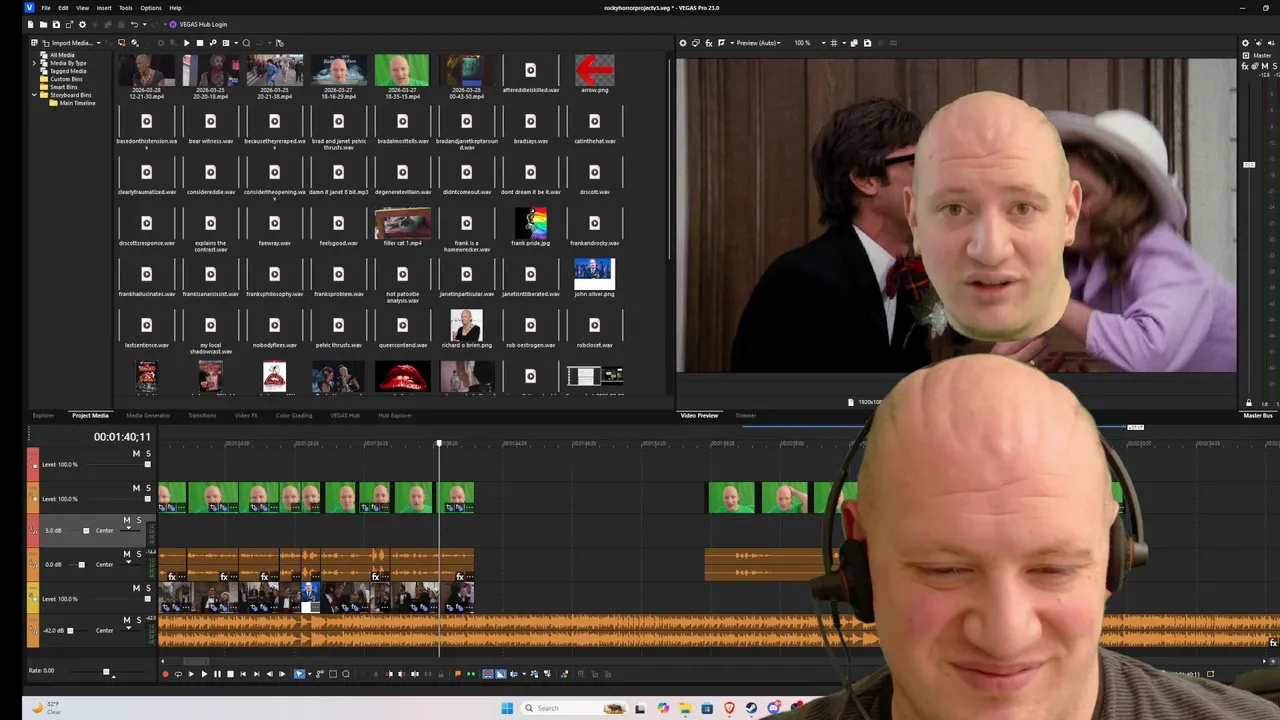Click the Open project folder icon
The height and width of the screenshot is (720, 1280).
(x=43, y=24)
